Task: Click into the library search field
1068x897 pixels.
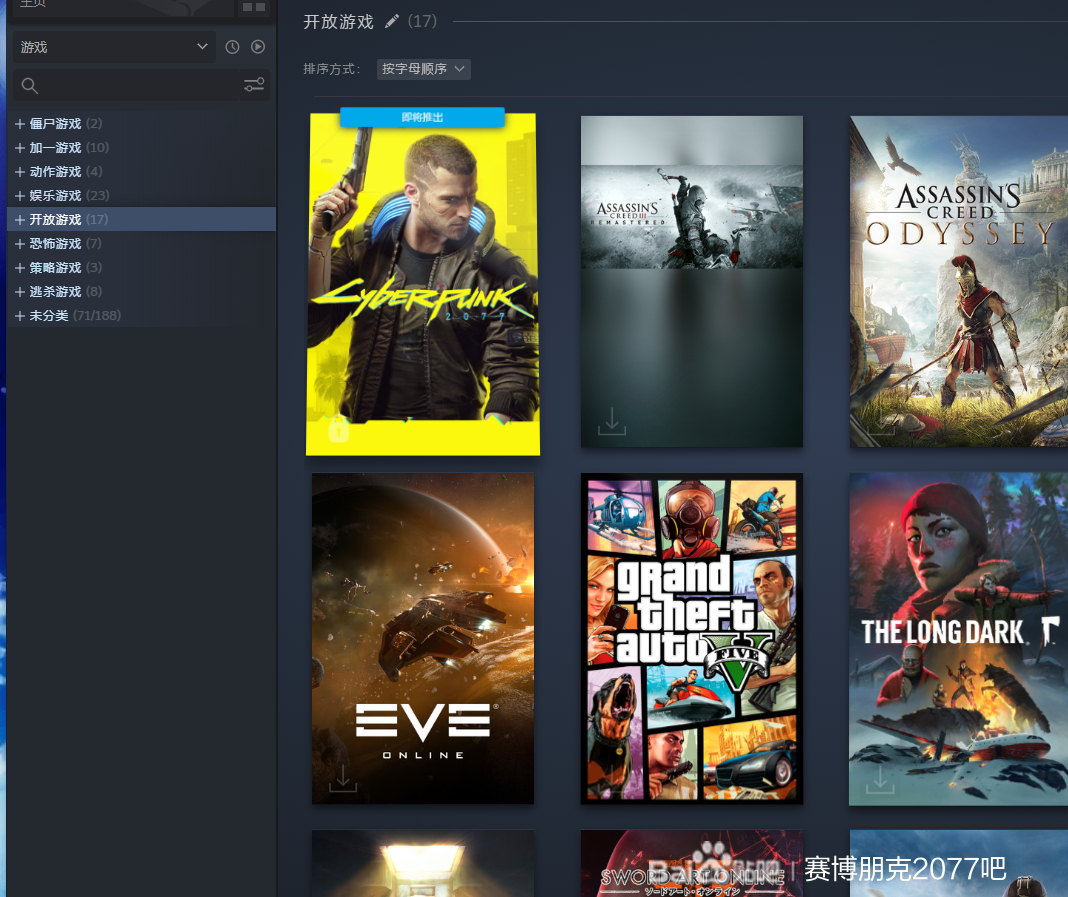Action: (x=141, y=85)
